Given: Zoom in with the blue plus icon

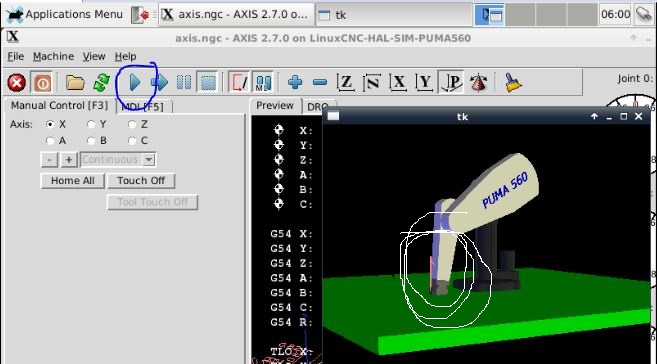Looking at the screenshot, I should (x=295, y=82).
